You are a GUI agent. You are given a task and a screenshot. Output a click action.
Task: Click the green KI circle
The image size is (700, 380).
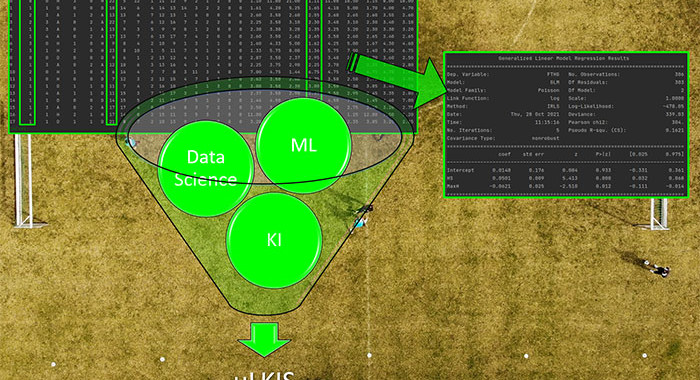(x=274, y=240)
